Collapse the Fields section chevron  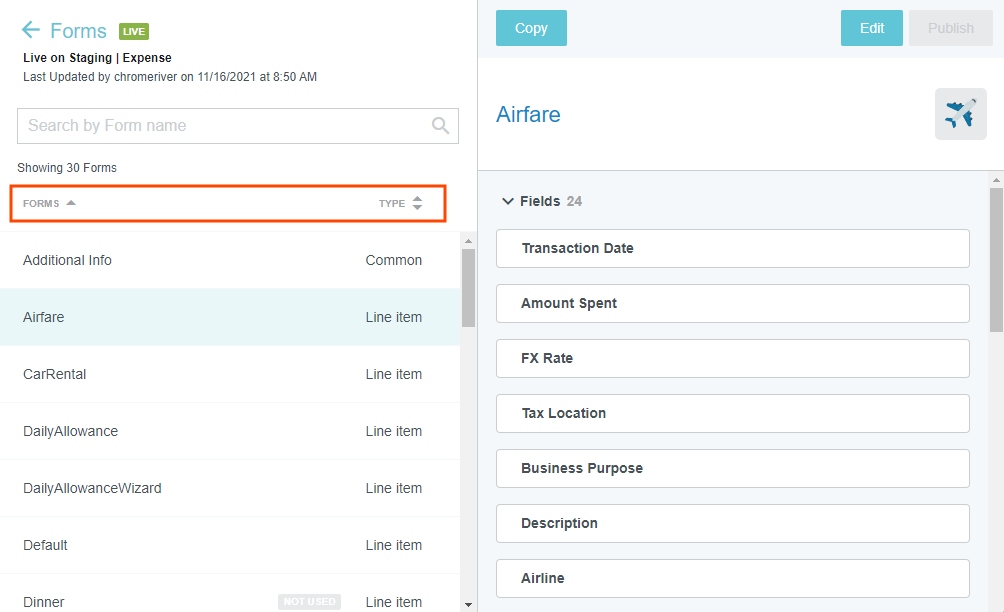point(508,201)
